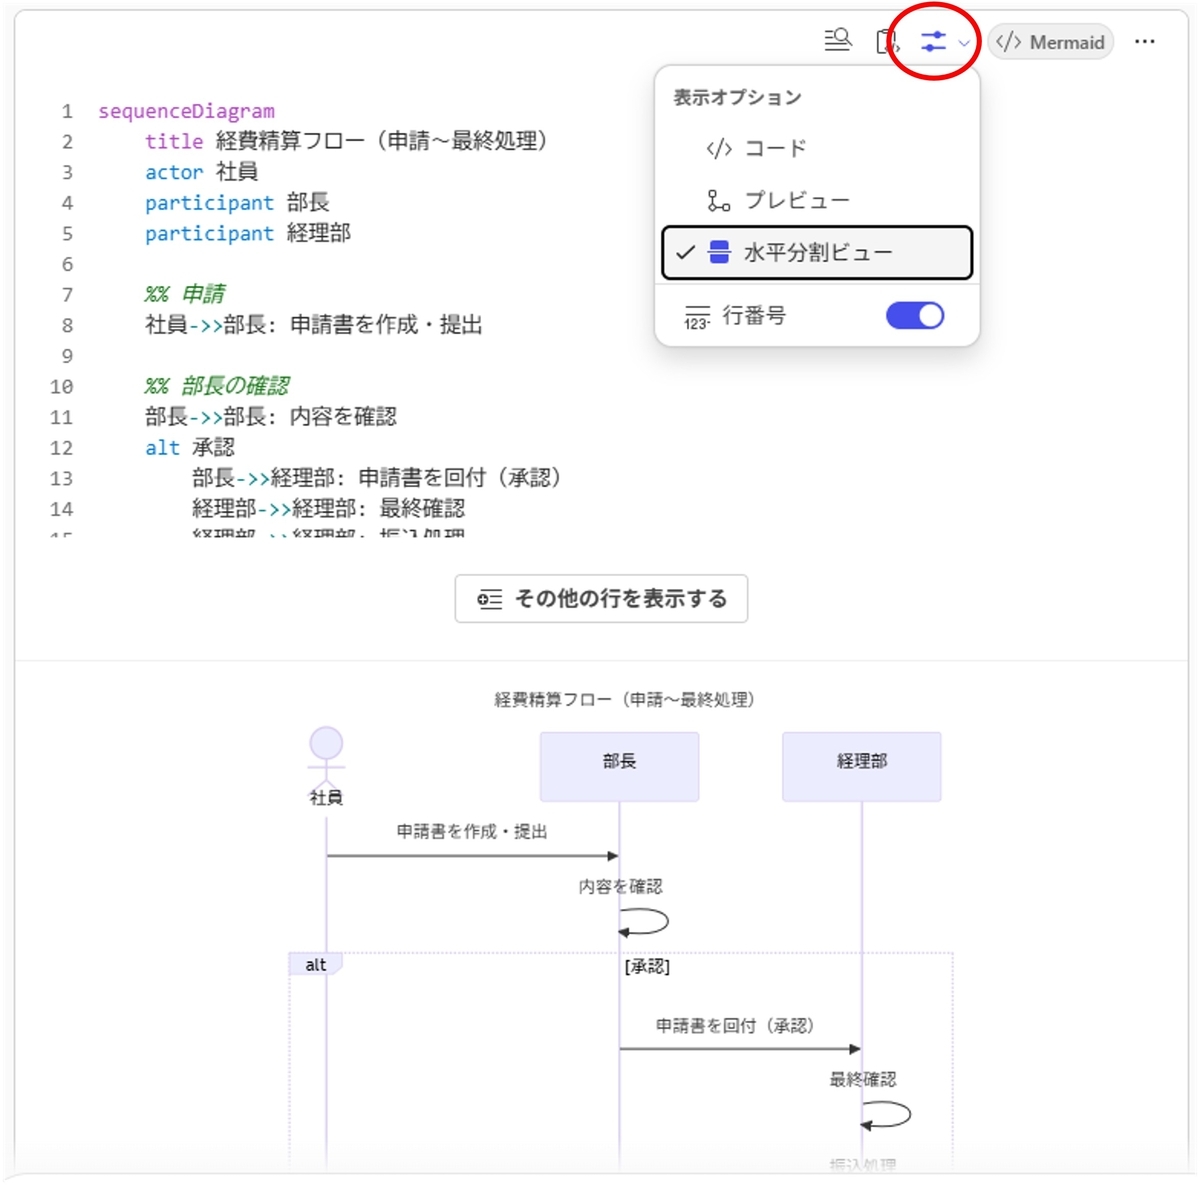Click the title line 経費精算フロー in code
The width and height of the screenshot is (1200, 1185).
(346, 141)
